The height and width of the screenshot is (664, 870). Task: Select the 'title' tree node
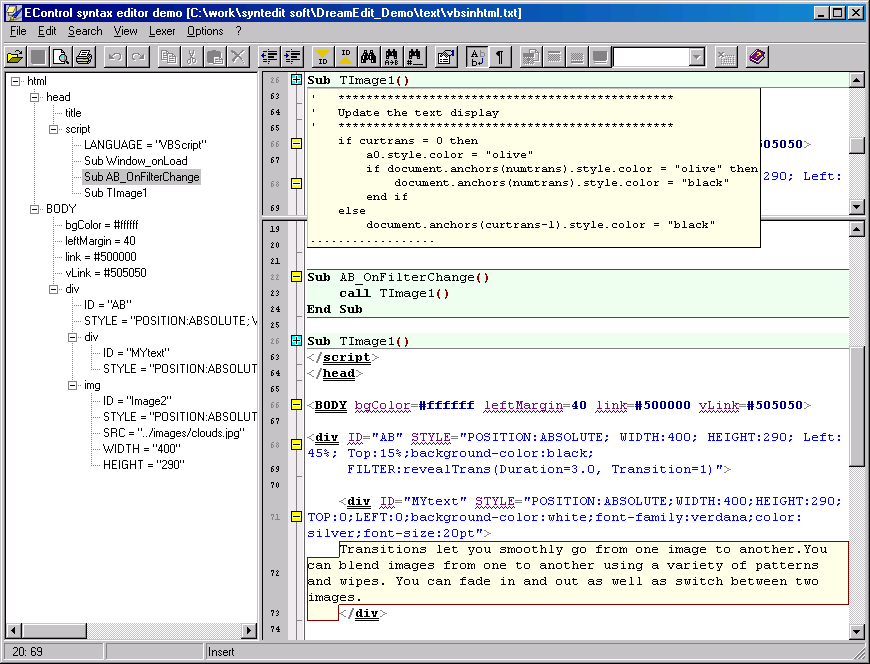[73, 113]
